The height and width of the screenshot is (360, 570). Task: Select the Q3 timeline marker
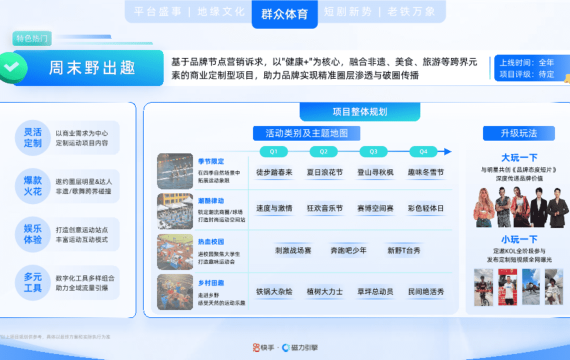pos(373,152)
